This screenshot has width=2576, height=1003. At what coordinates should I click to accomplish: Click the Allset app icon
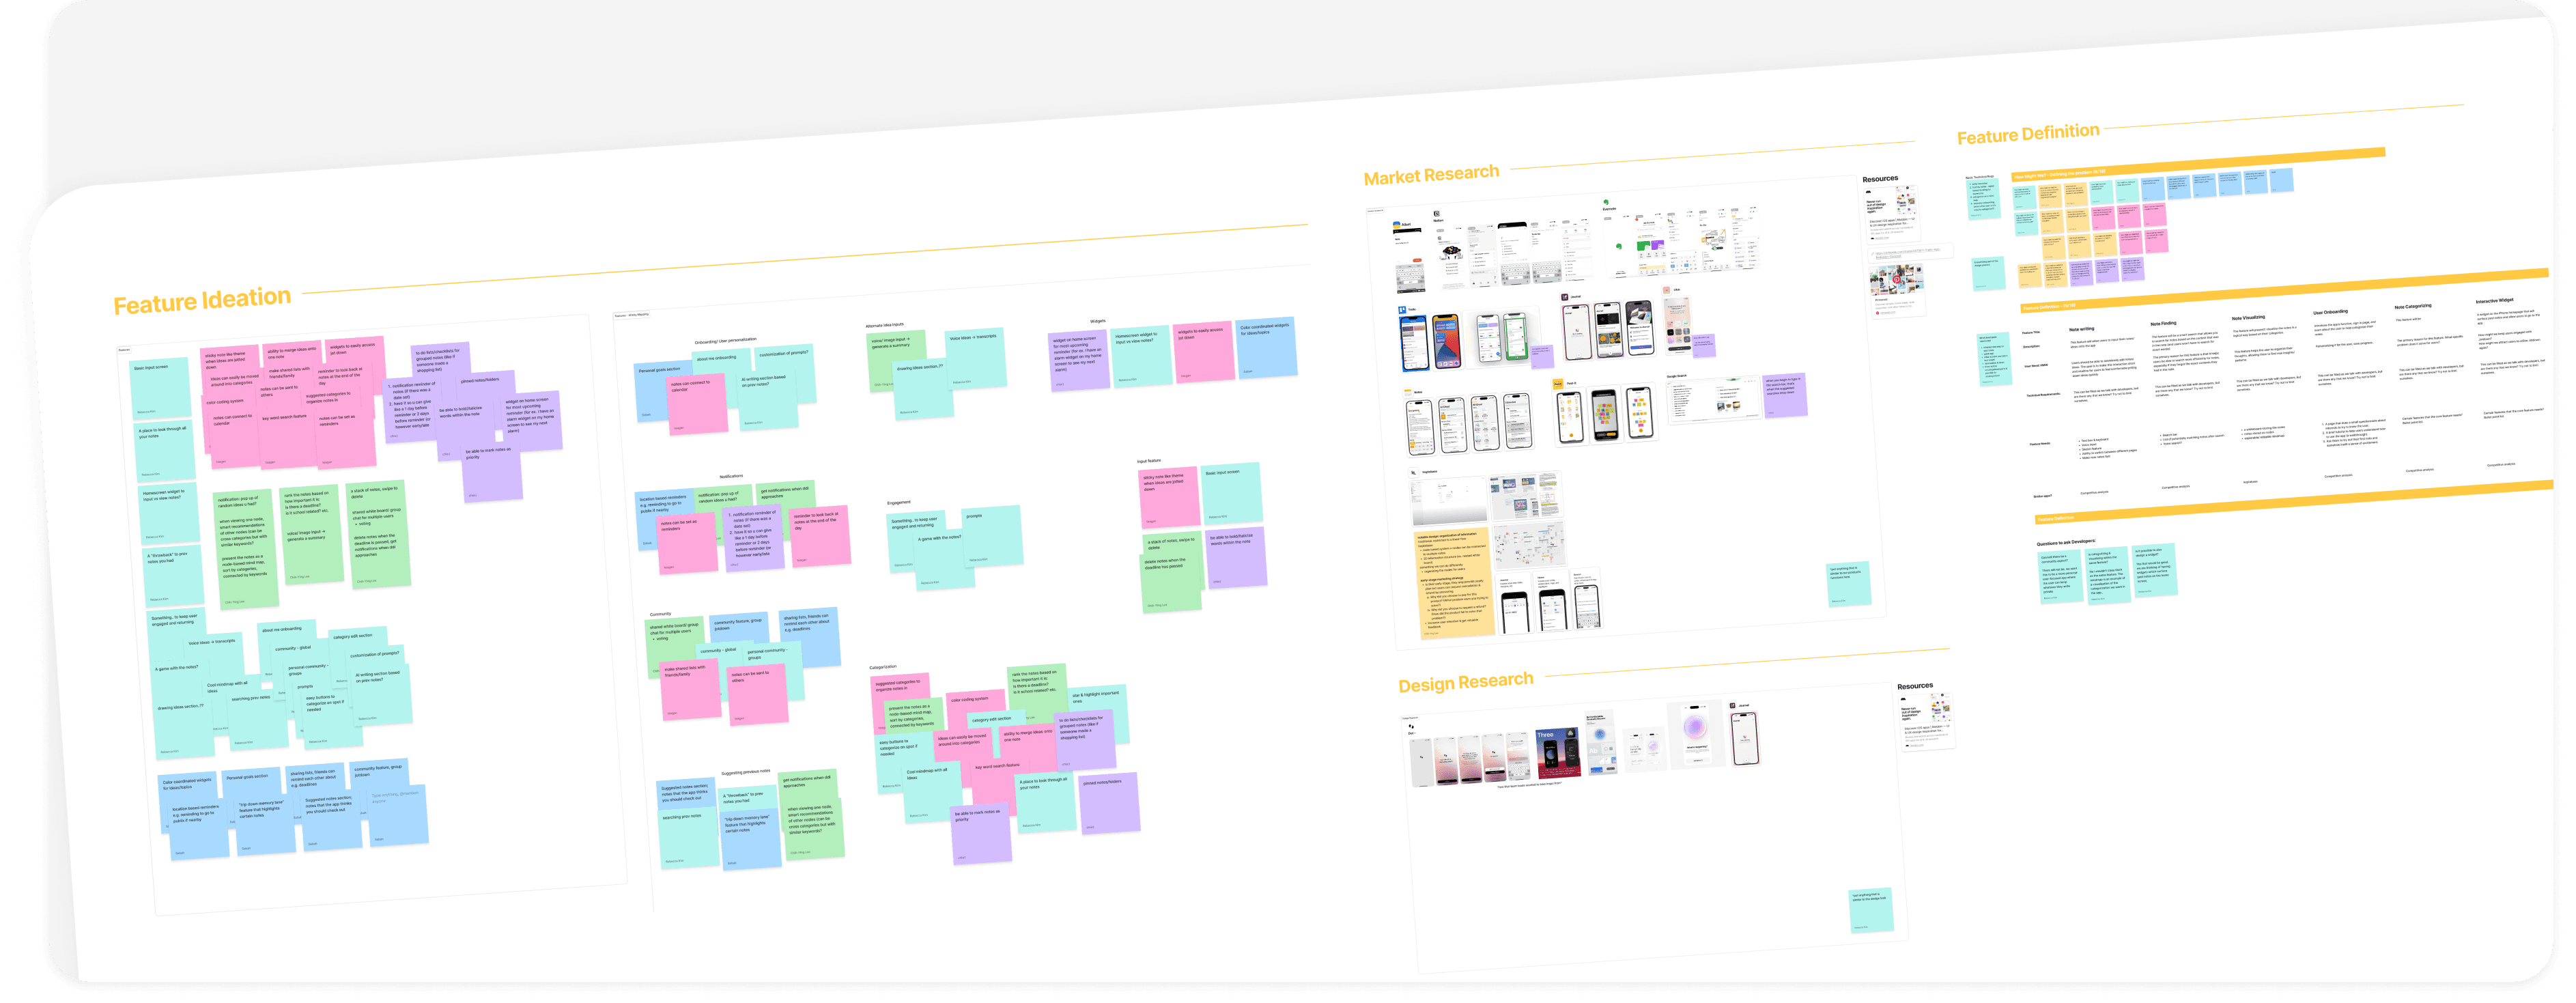(1397, 225)
